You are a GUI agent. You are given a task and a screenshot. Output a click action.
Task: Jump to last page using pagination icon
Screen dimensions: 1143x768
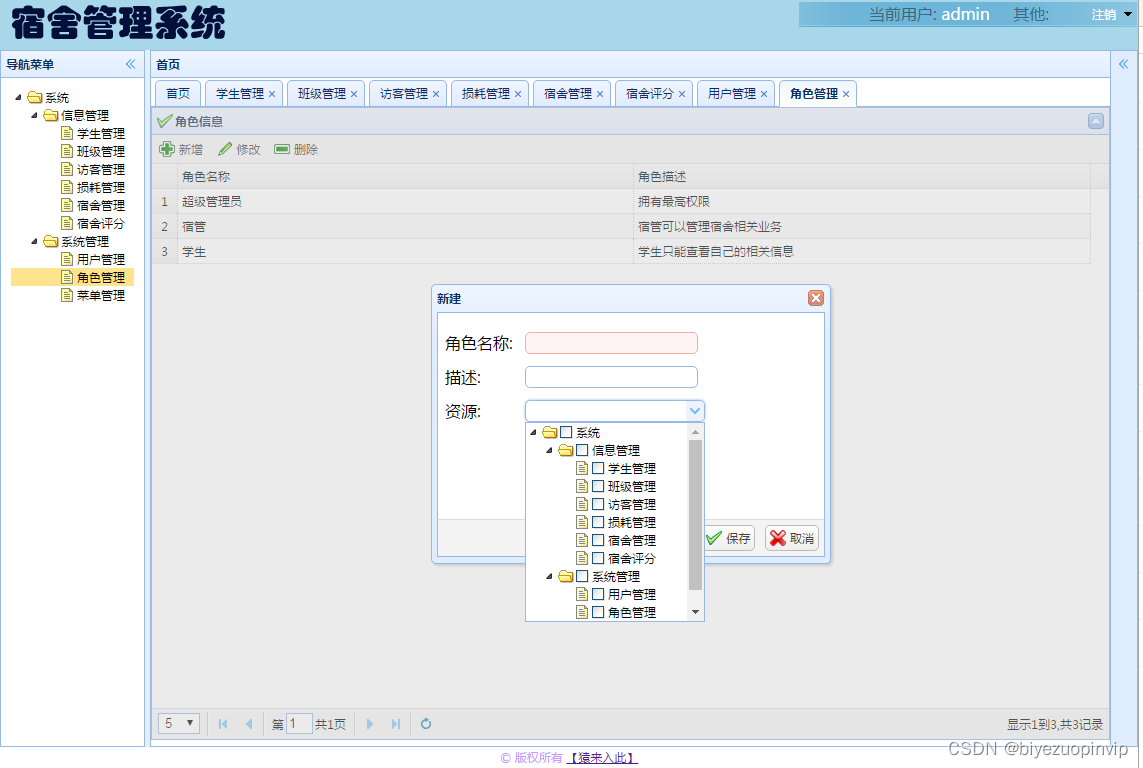[394, 723]
